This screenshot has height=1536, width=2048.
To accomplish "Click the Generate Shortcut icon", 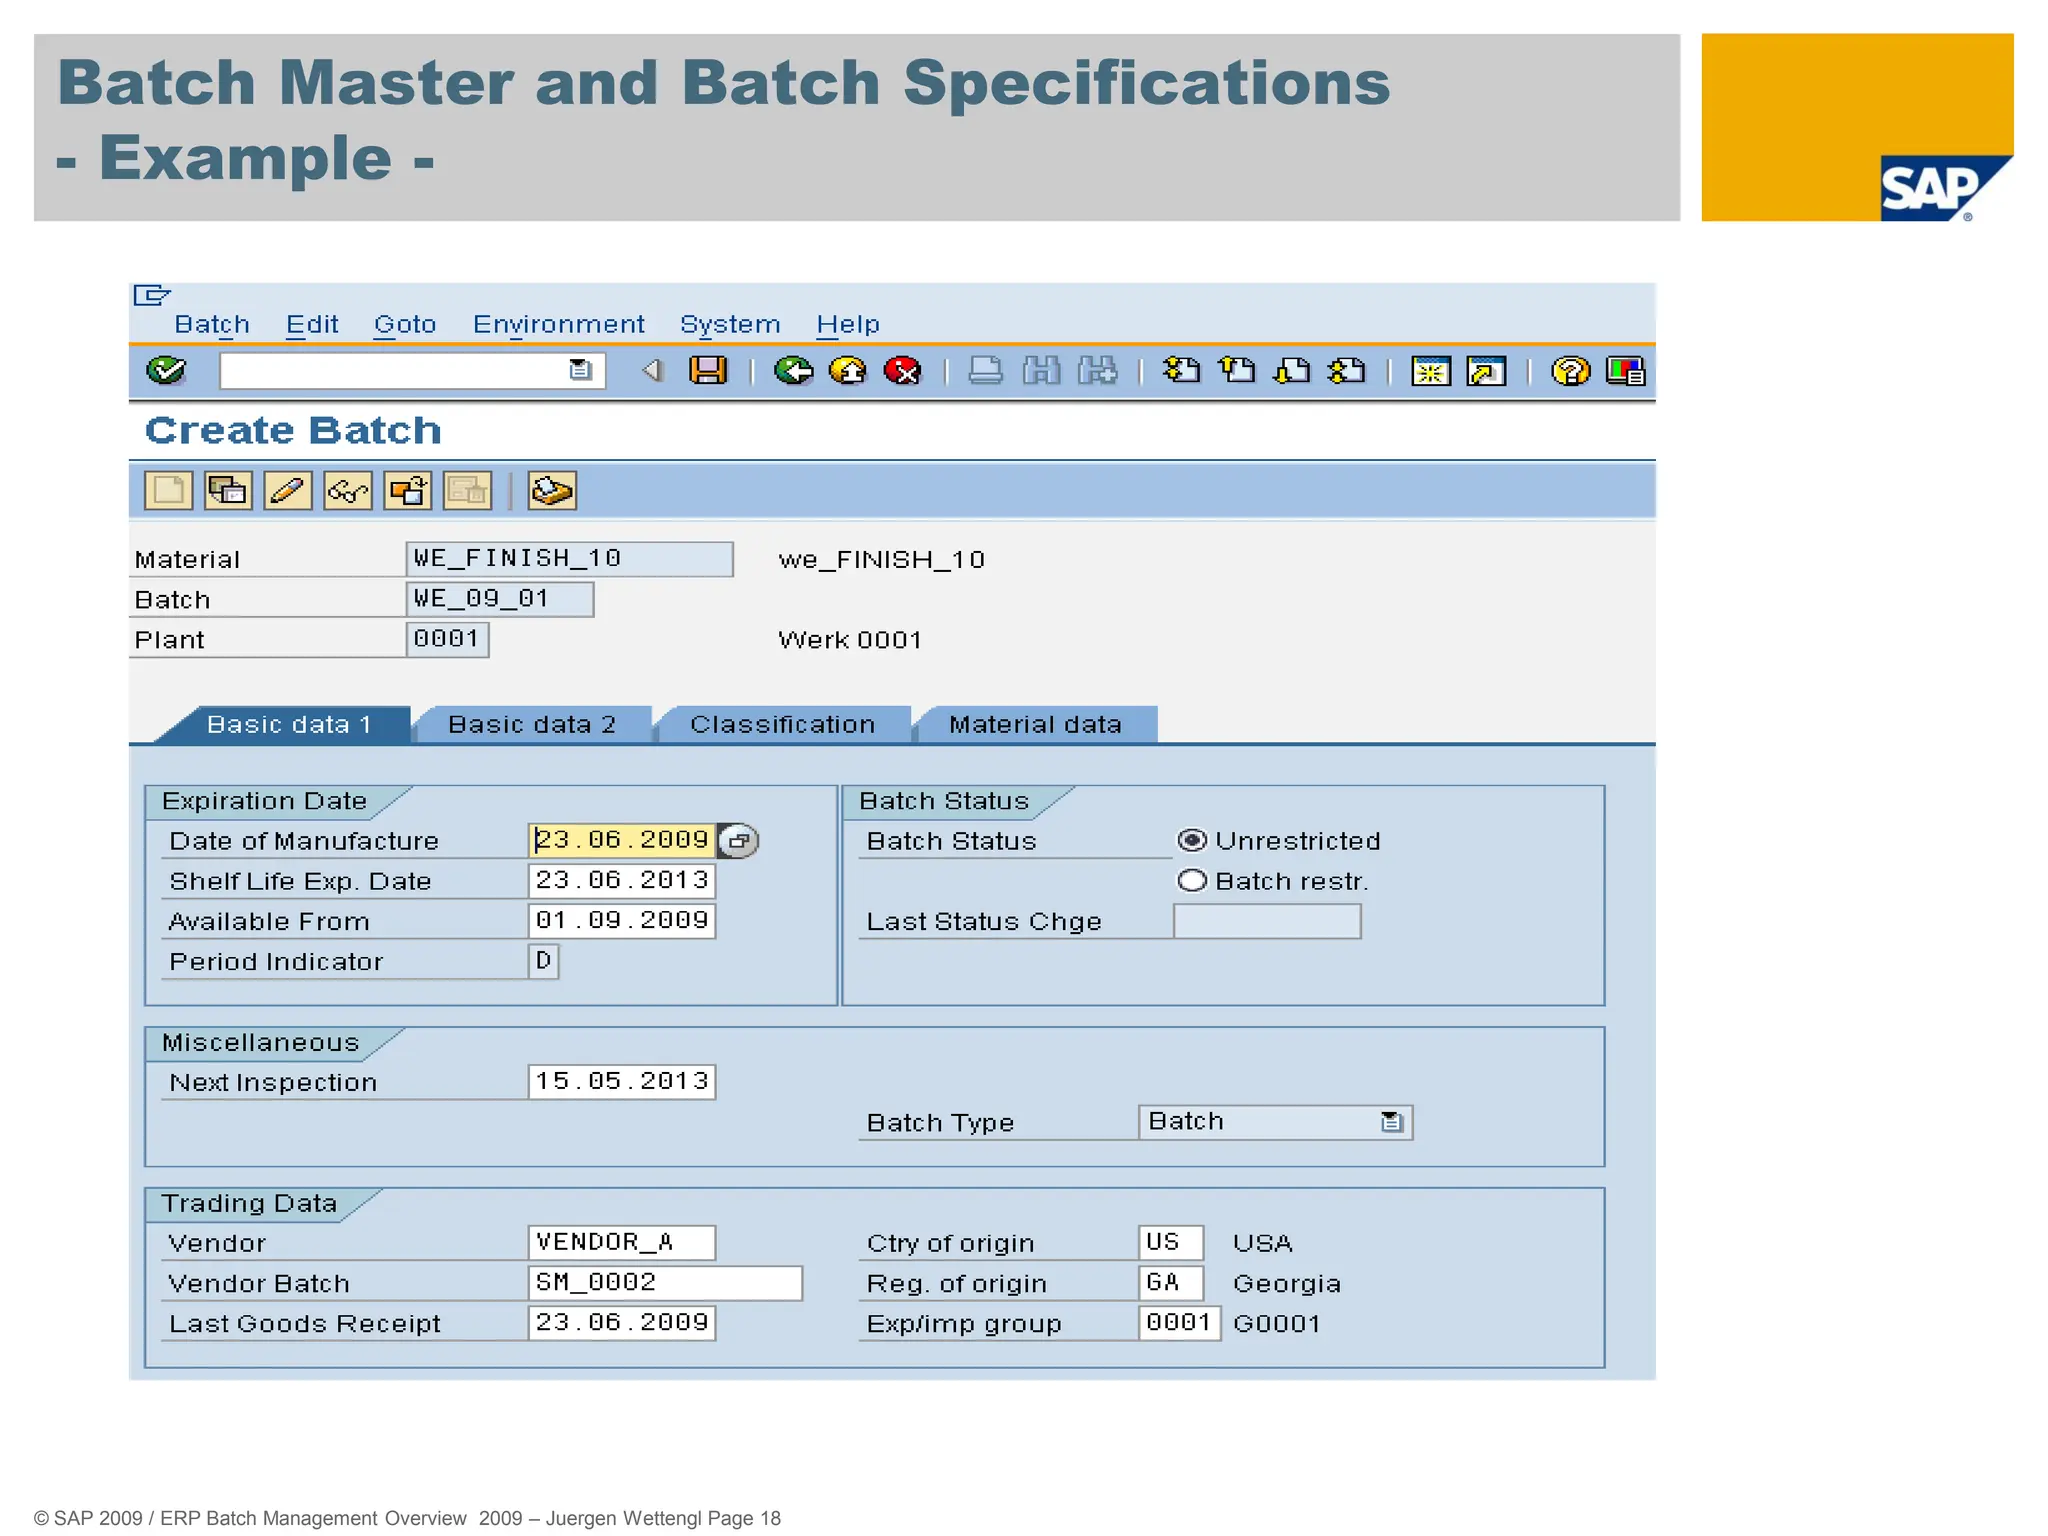I will tap(1486, 371).
